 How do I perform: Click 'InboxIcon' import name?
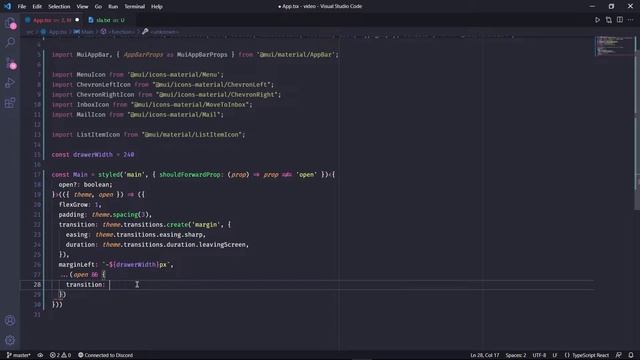click(x=93, y=104)
